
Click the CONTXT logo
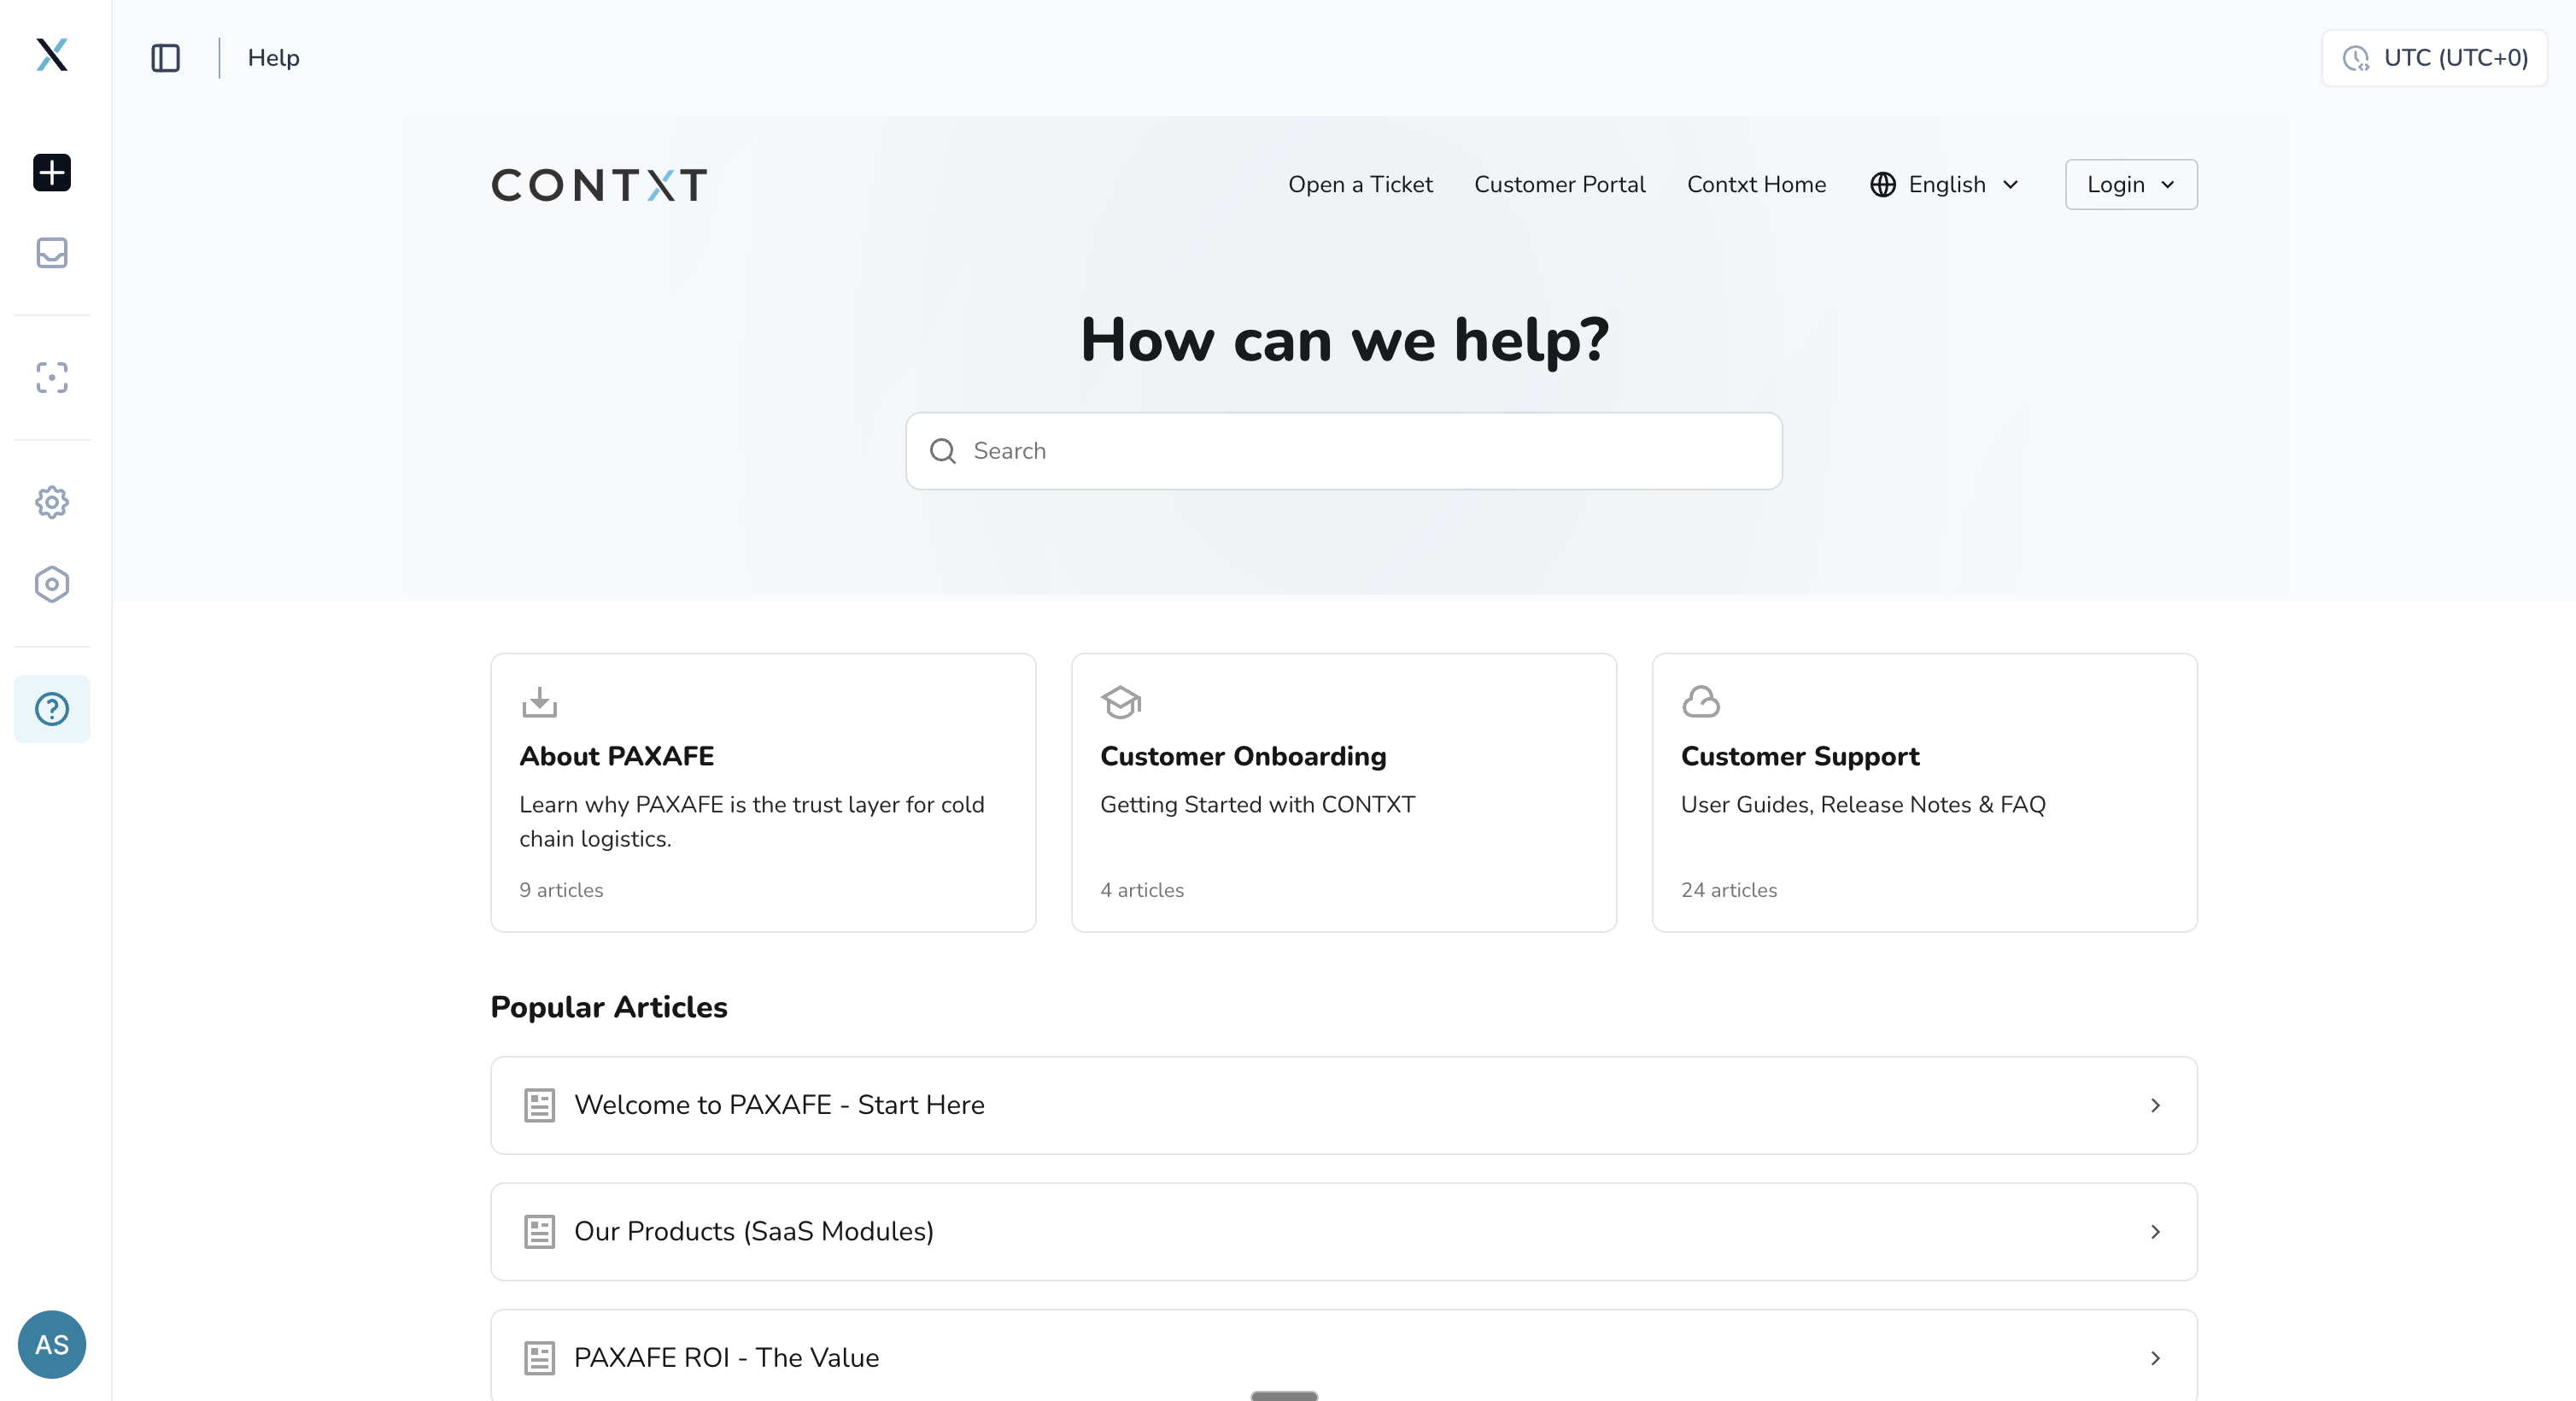[599, 185]
